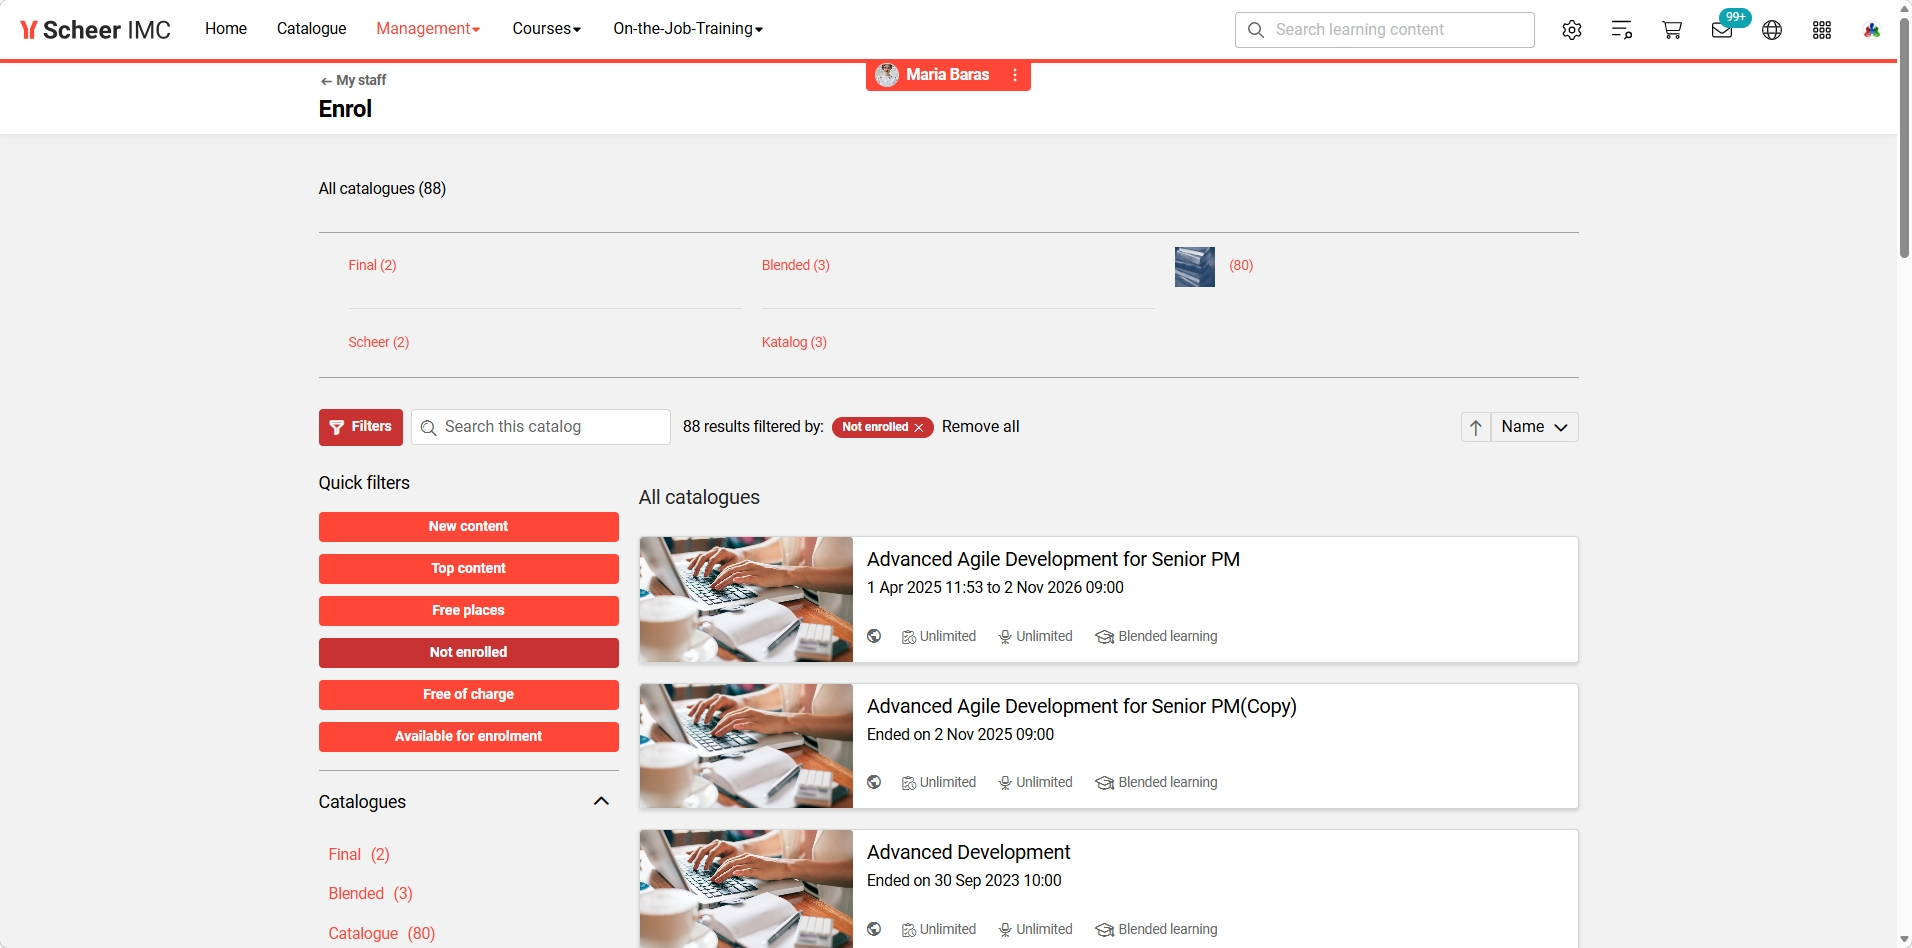Toggle ascending sort arrow

pyautogui.click(x=1476, y=427)
